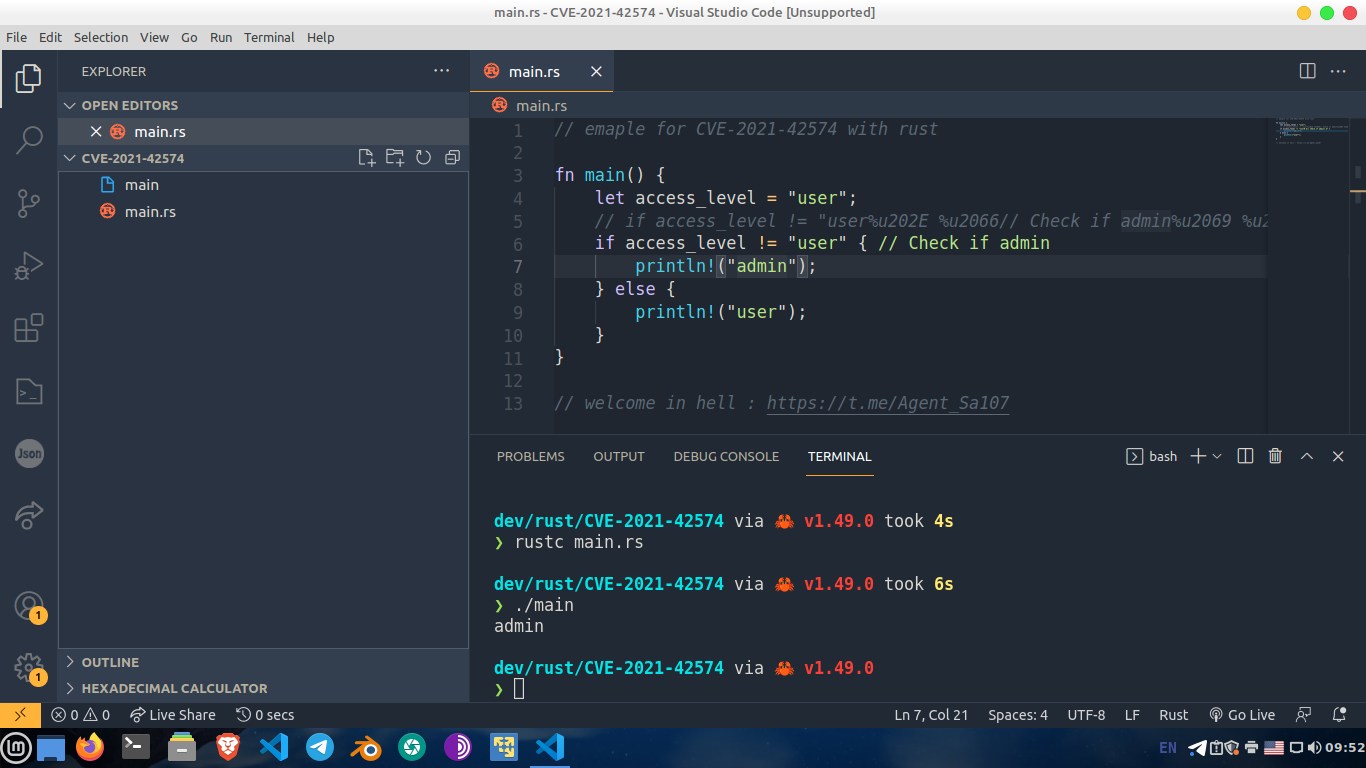Viewport: 1366px width, 768px height.
Task: Open the Telegram link in the code comment
Action: click(888, 403)
